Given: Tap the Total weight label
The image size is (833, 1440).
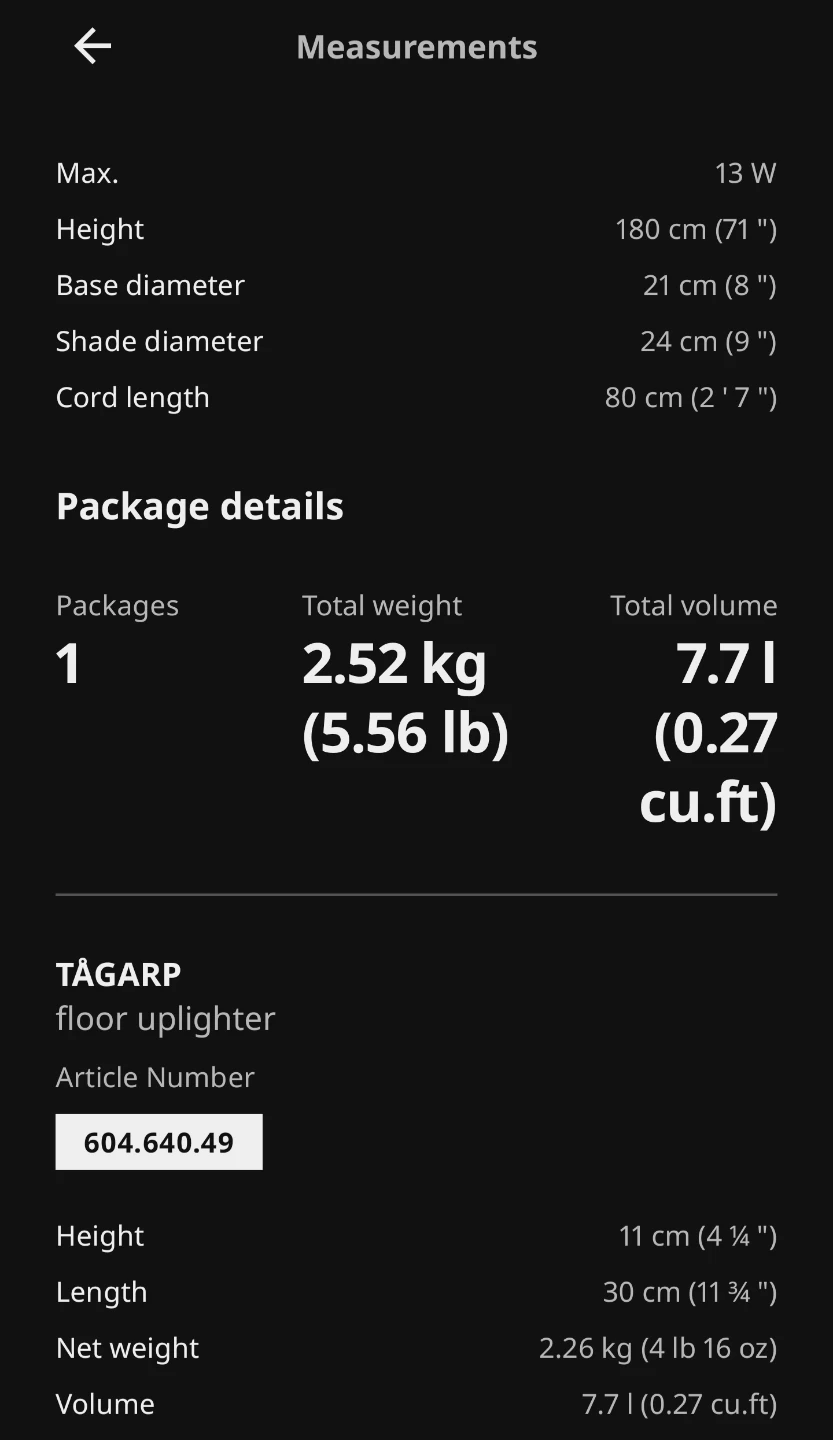Looking at the screenshot, I should click(382, 606).
